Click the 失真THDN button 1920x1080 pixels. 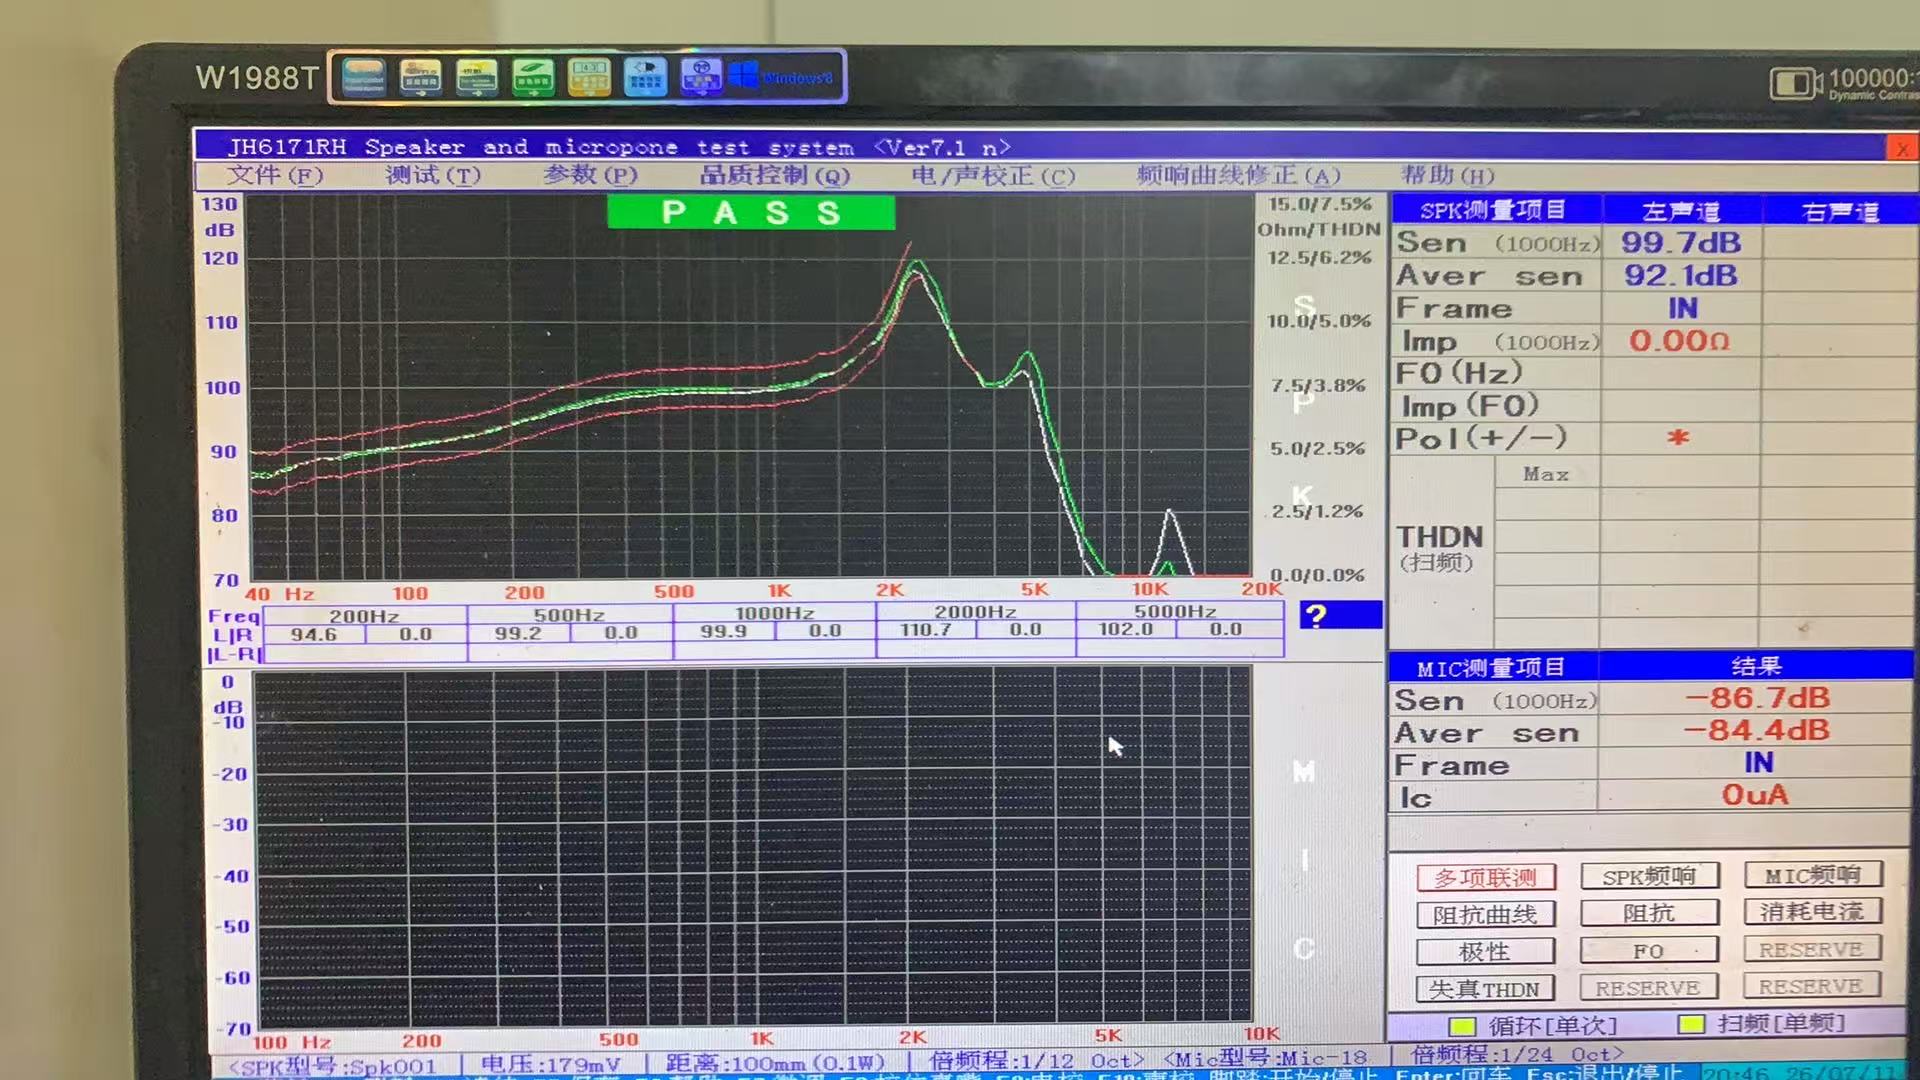[x=1485, y=989]
